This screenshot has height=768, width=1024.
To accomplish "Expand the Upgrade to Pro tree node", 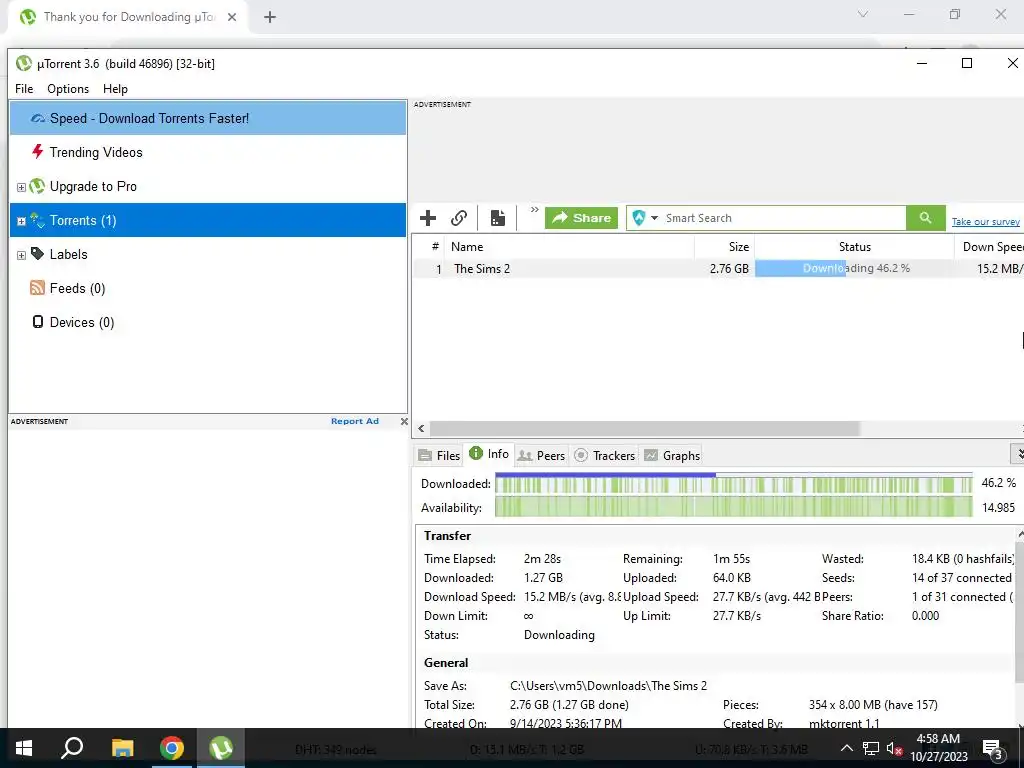I will pos(21,187).
